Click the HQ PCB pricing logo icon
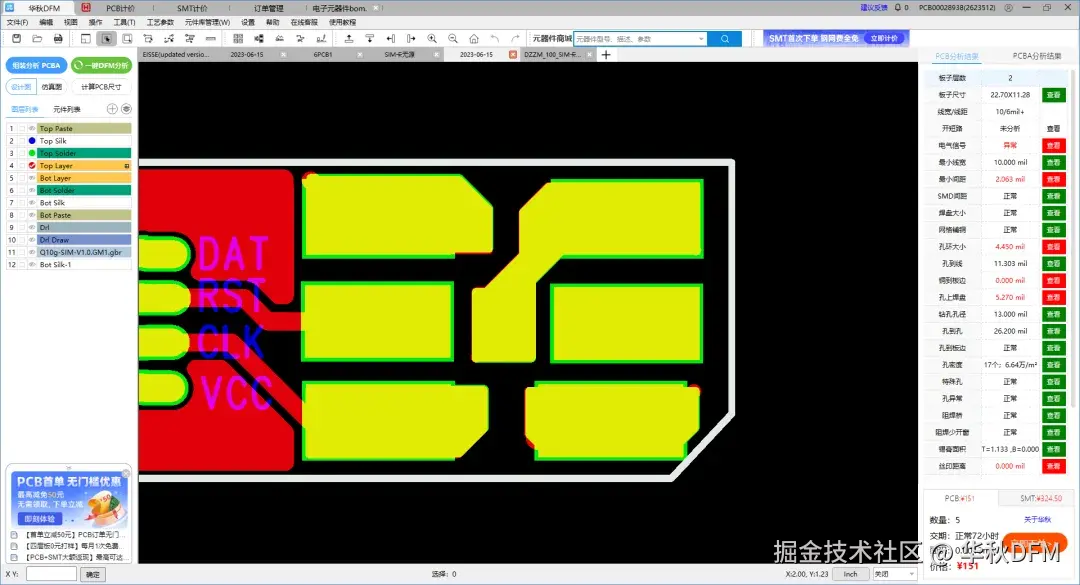The width and height of the screenshot is (1080, 585). [x=86, y=8]
